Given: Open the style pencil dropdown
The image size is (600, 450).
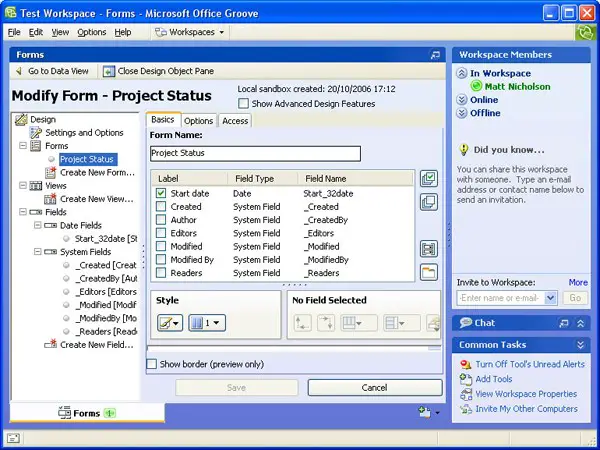Looking at the screenshot, I should (x=170, y=323).
